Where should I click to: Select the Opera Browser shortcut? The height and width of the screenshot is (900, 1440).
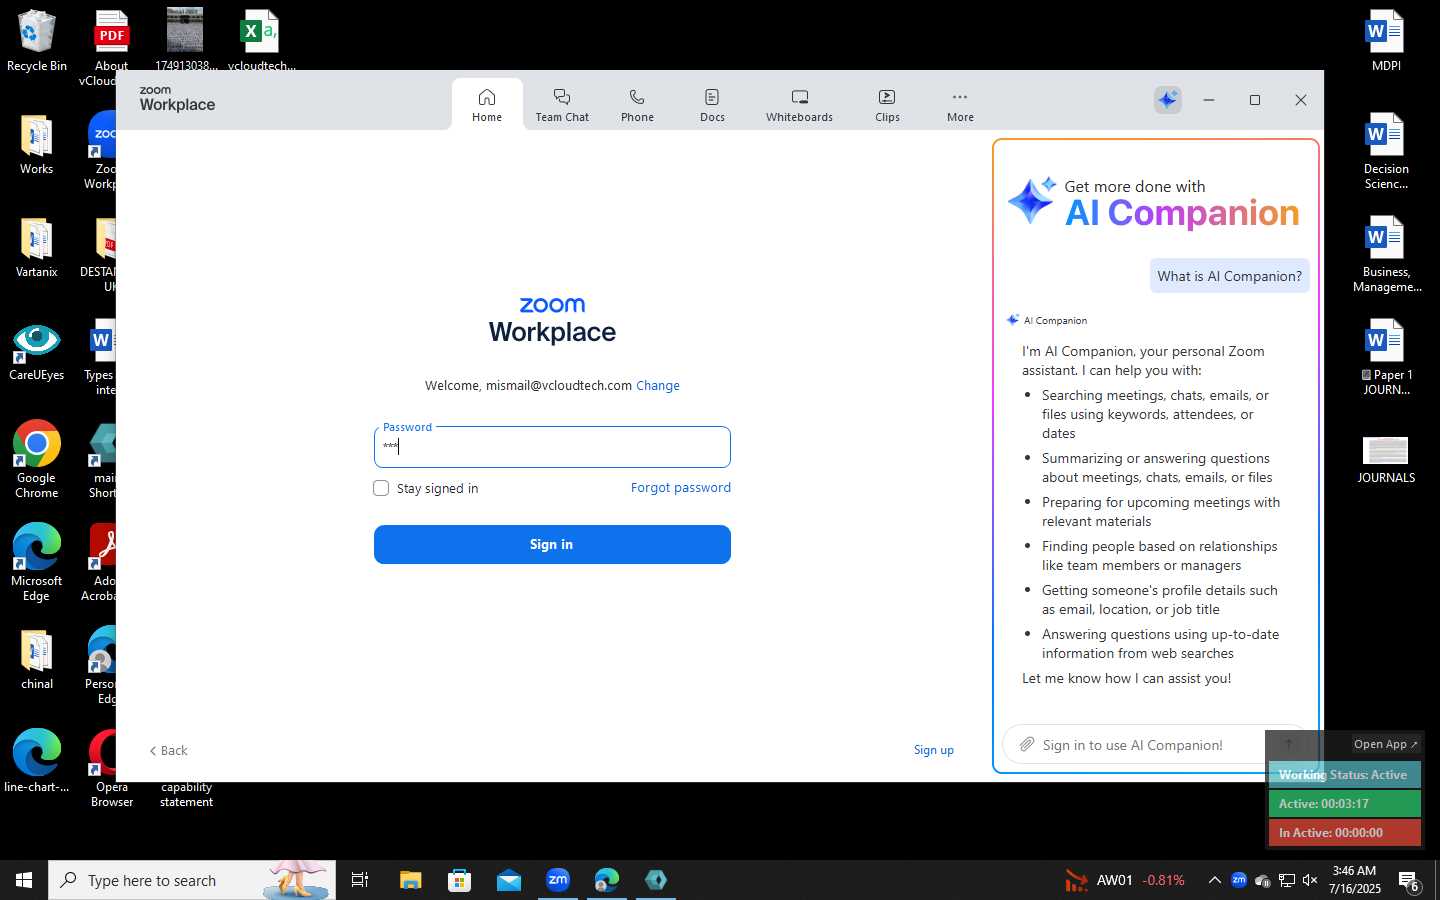[x=112, y=770]
